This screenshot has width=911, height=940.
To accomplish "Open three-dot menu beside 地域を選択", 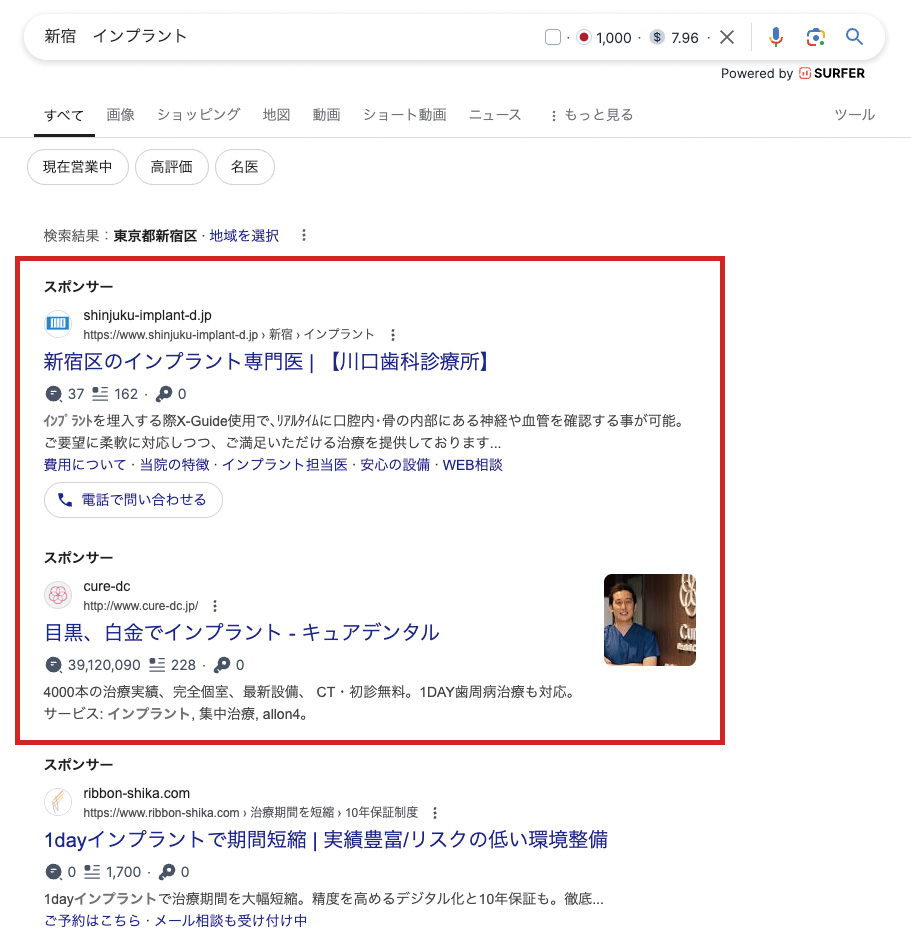I will tap(304, 236).
